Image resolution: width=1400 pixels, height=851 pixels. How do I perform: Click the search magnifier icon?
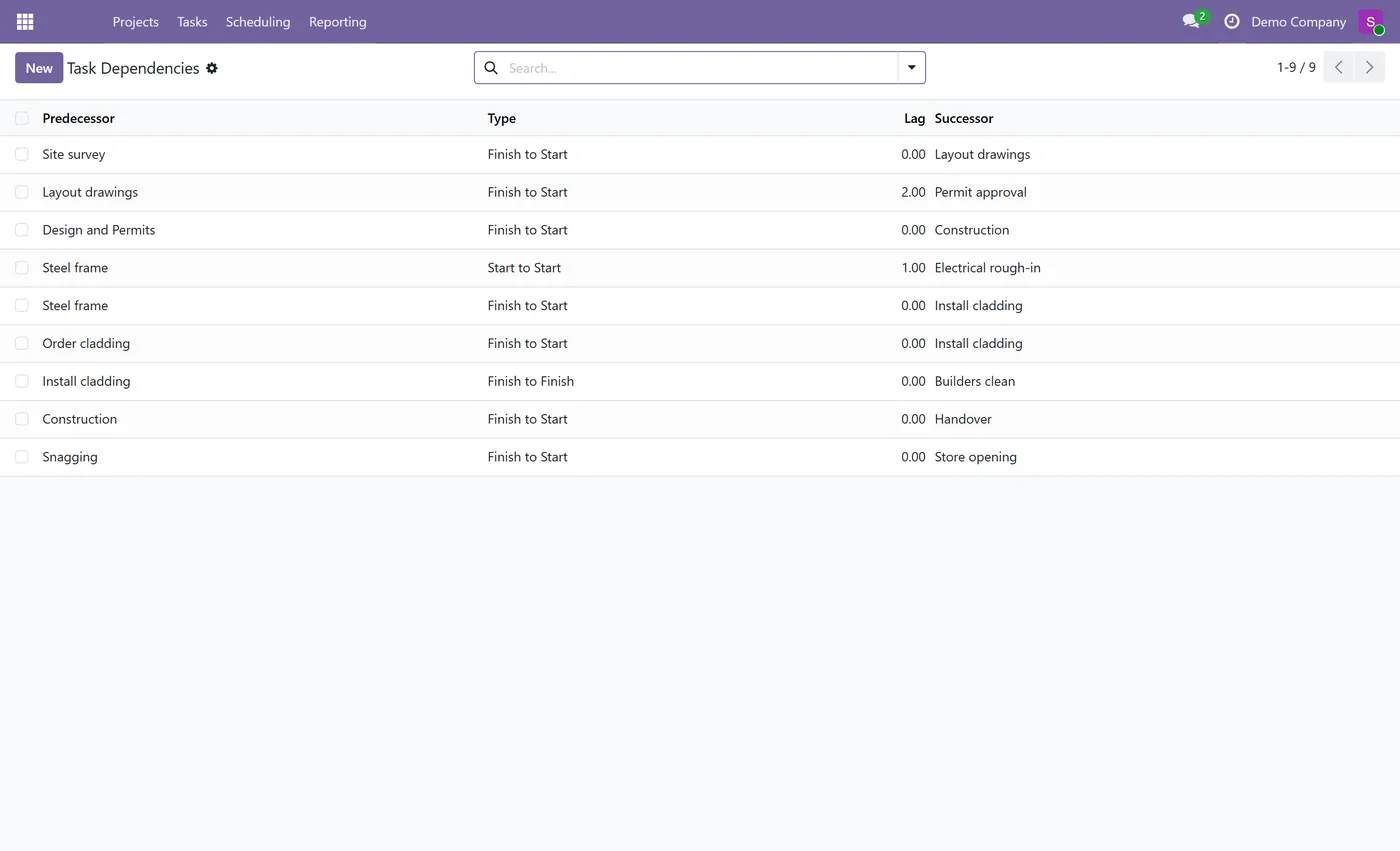click(491, 68)
